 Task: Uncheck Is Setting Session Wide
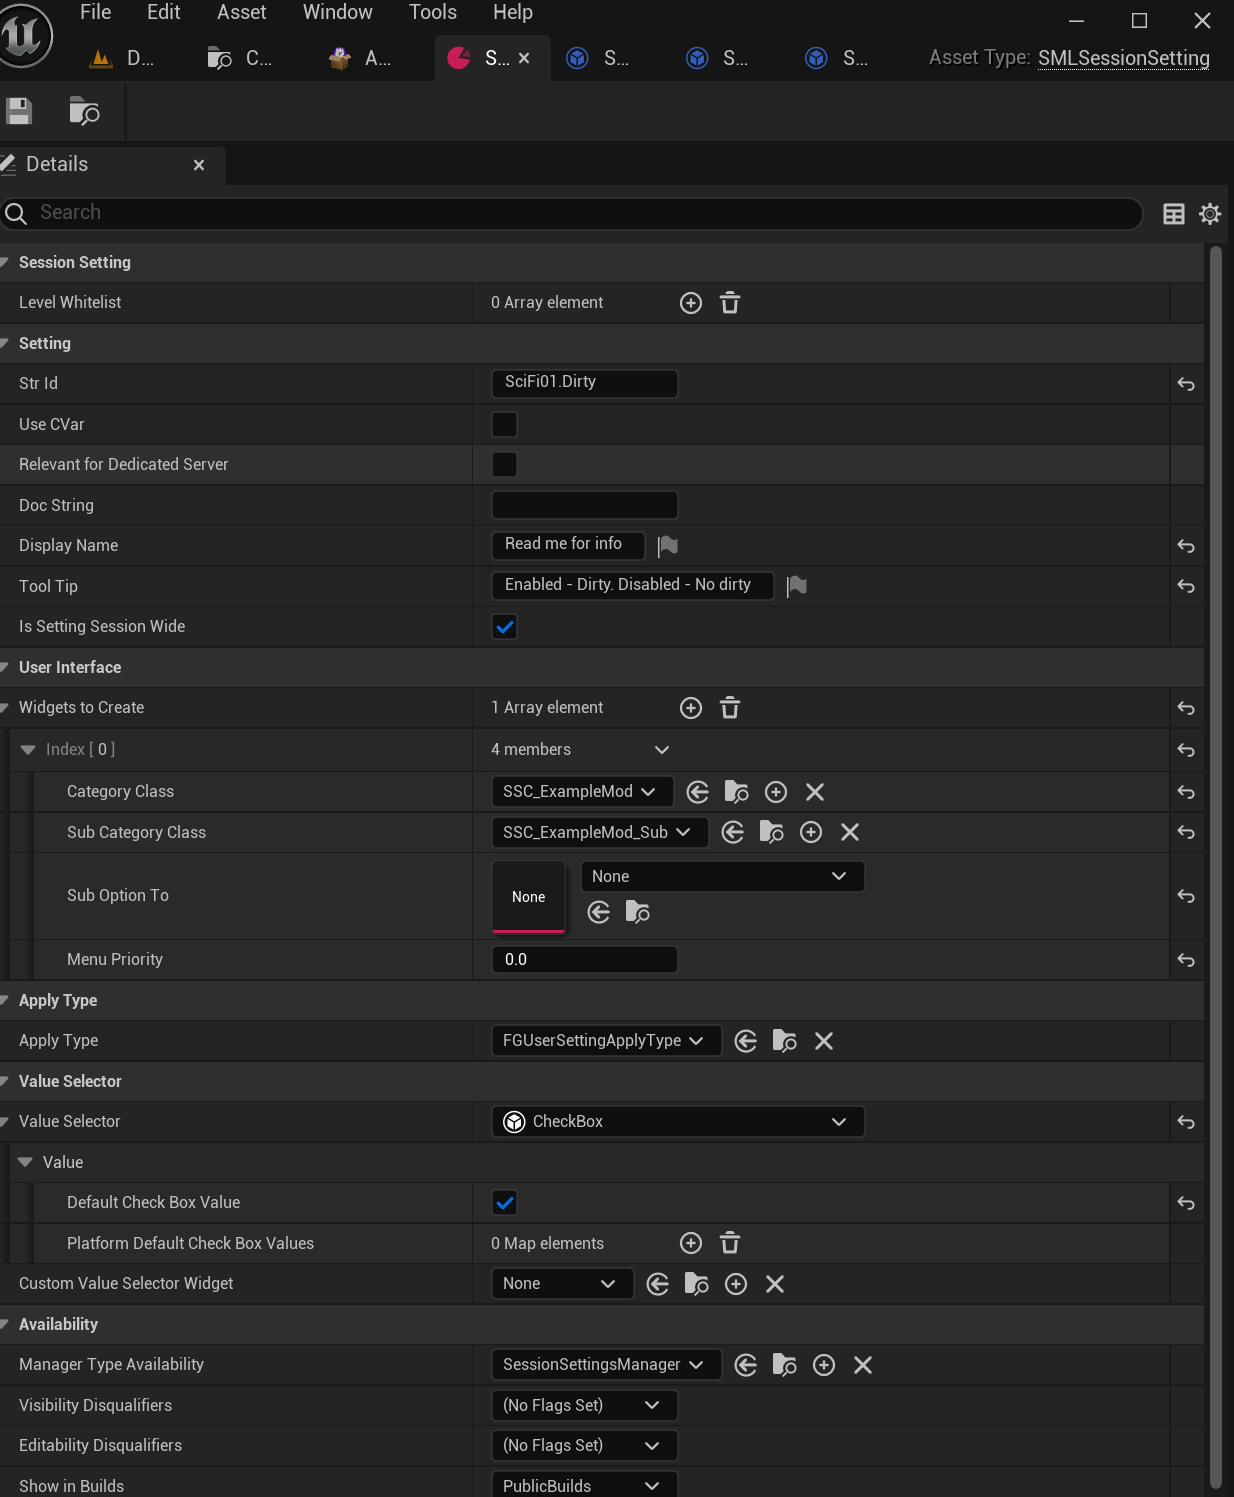click(x=505, y=627)
